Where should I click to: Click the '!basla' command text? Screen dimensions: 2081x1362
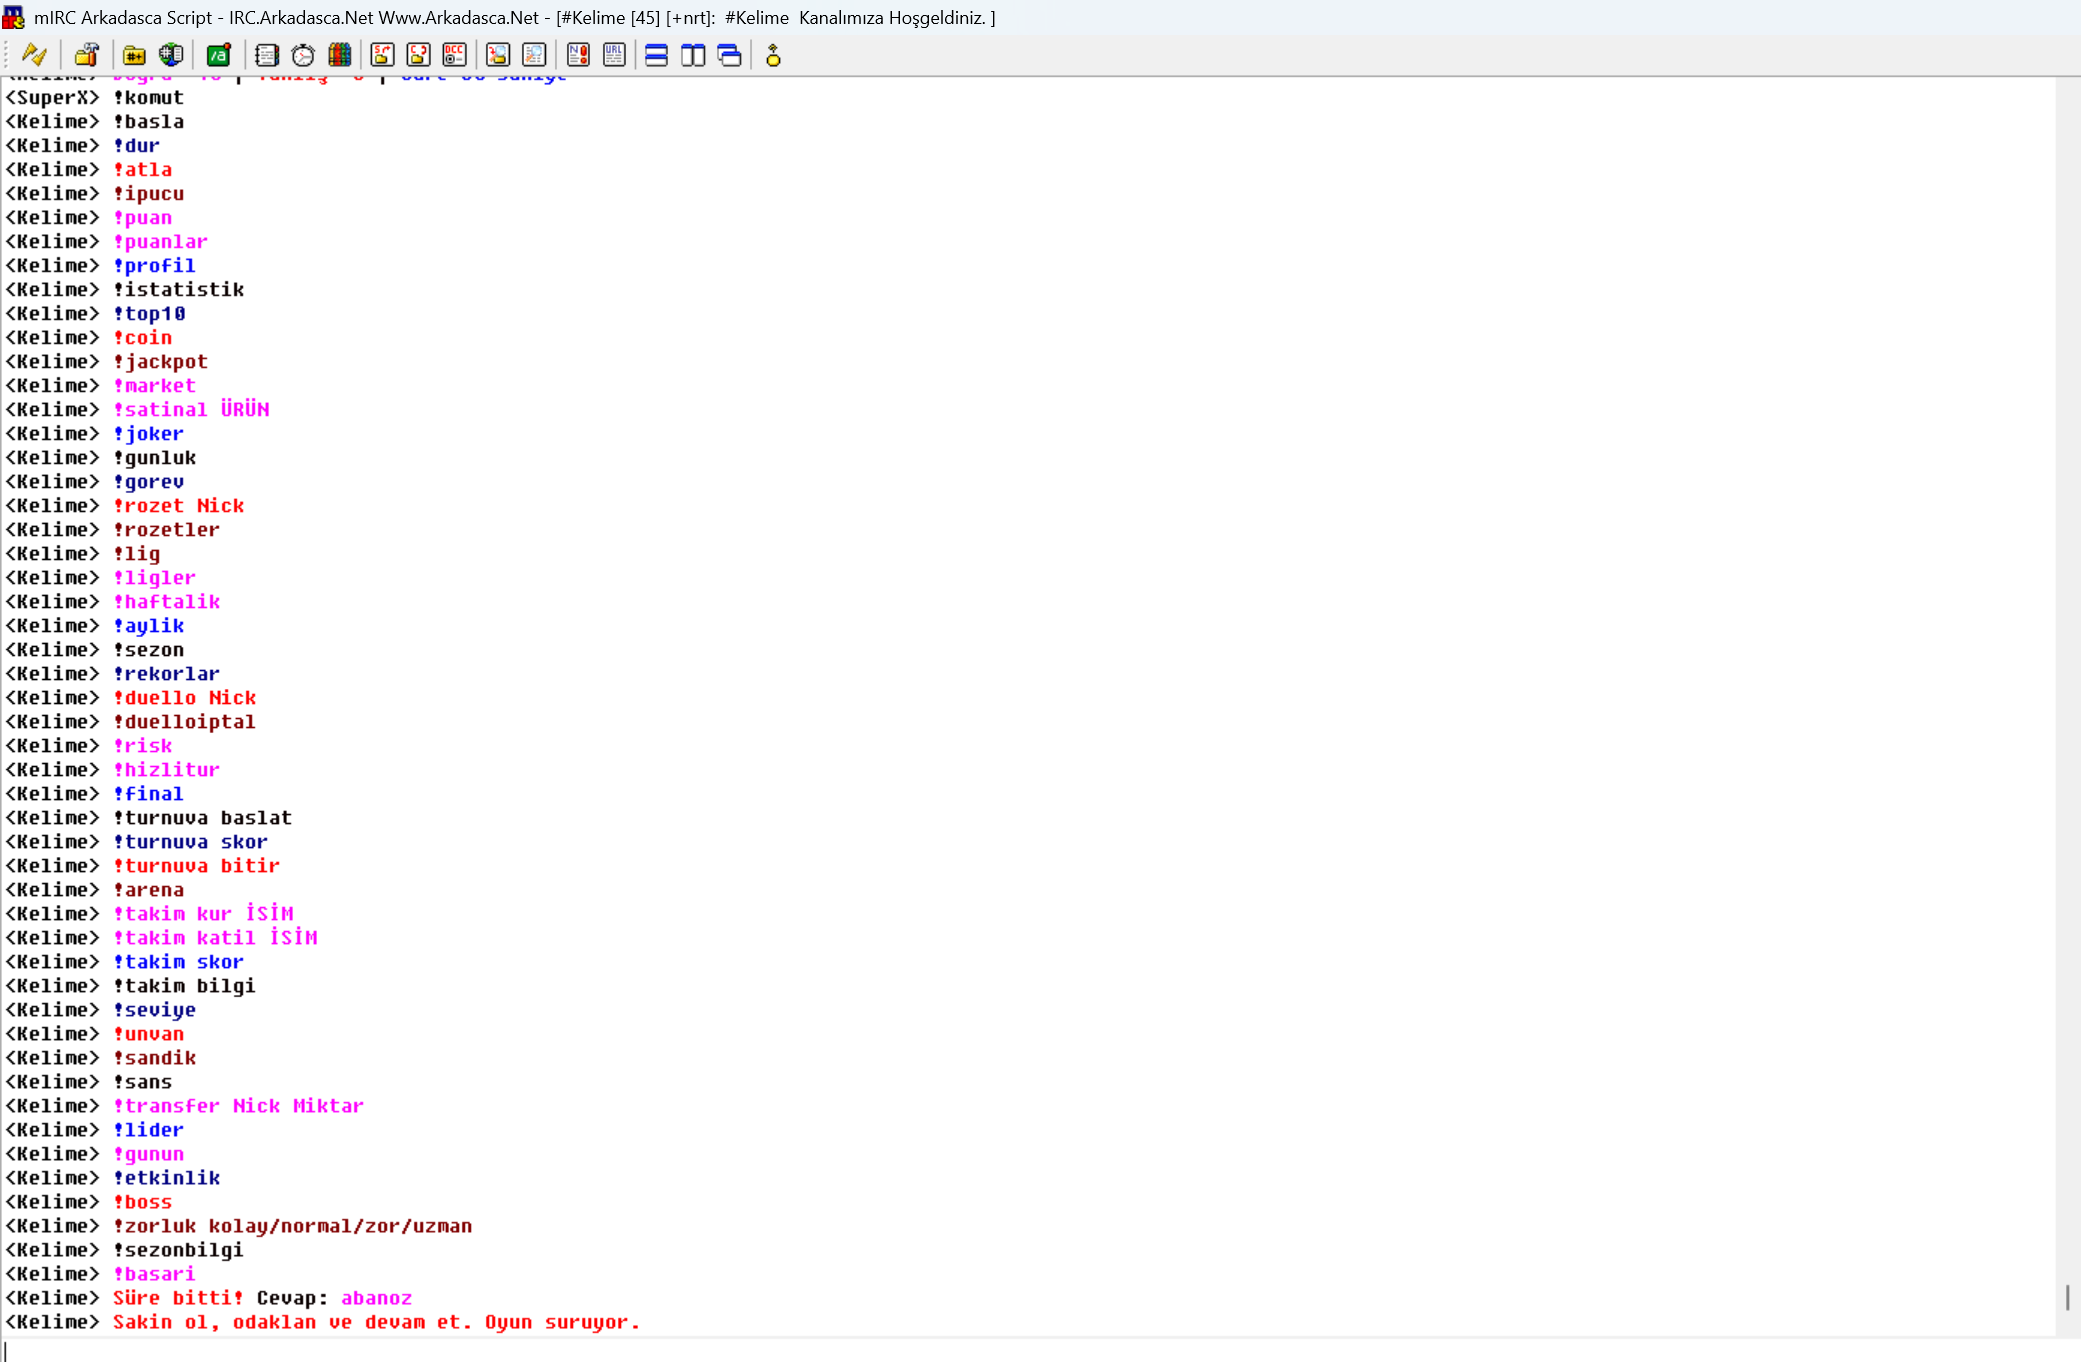click(x=148, y=122)
